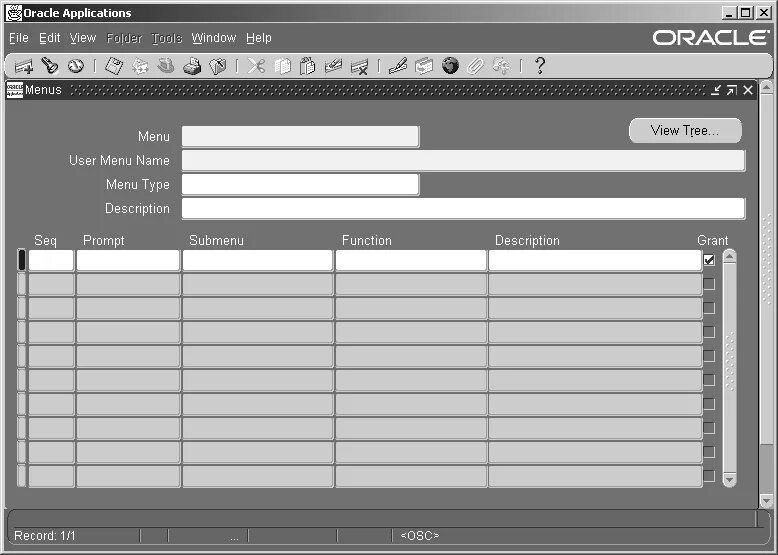778x555 pixels.
Task: Open the Folder menu
Action: coord(124,38)
